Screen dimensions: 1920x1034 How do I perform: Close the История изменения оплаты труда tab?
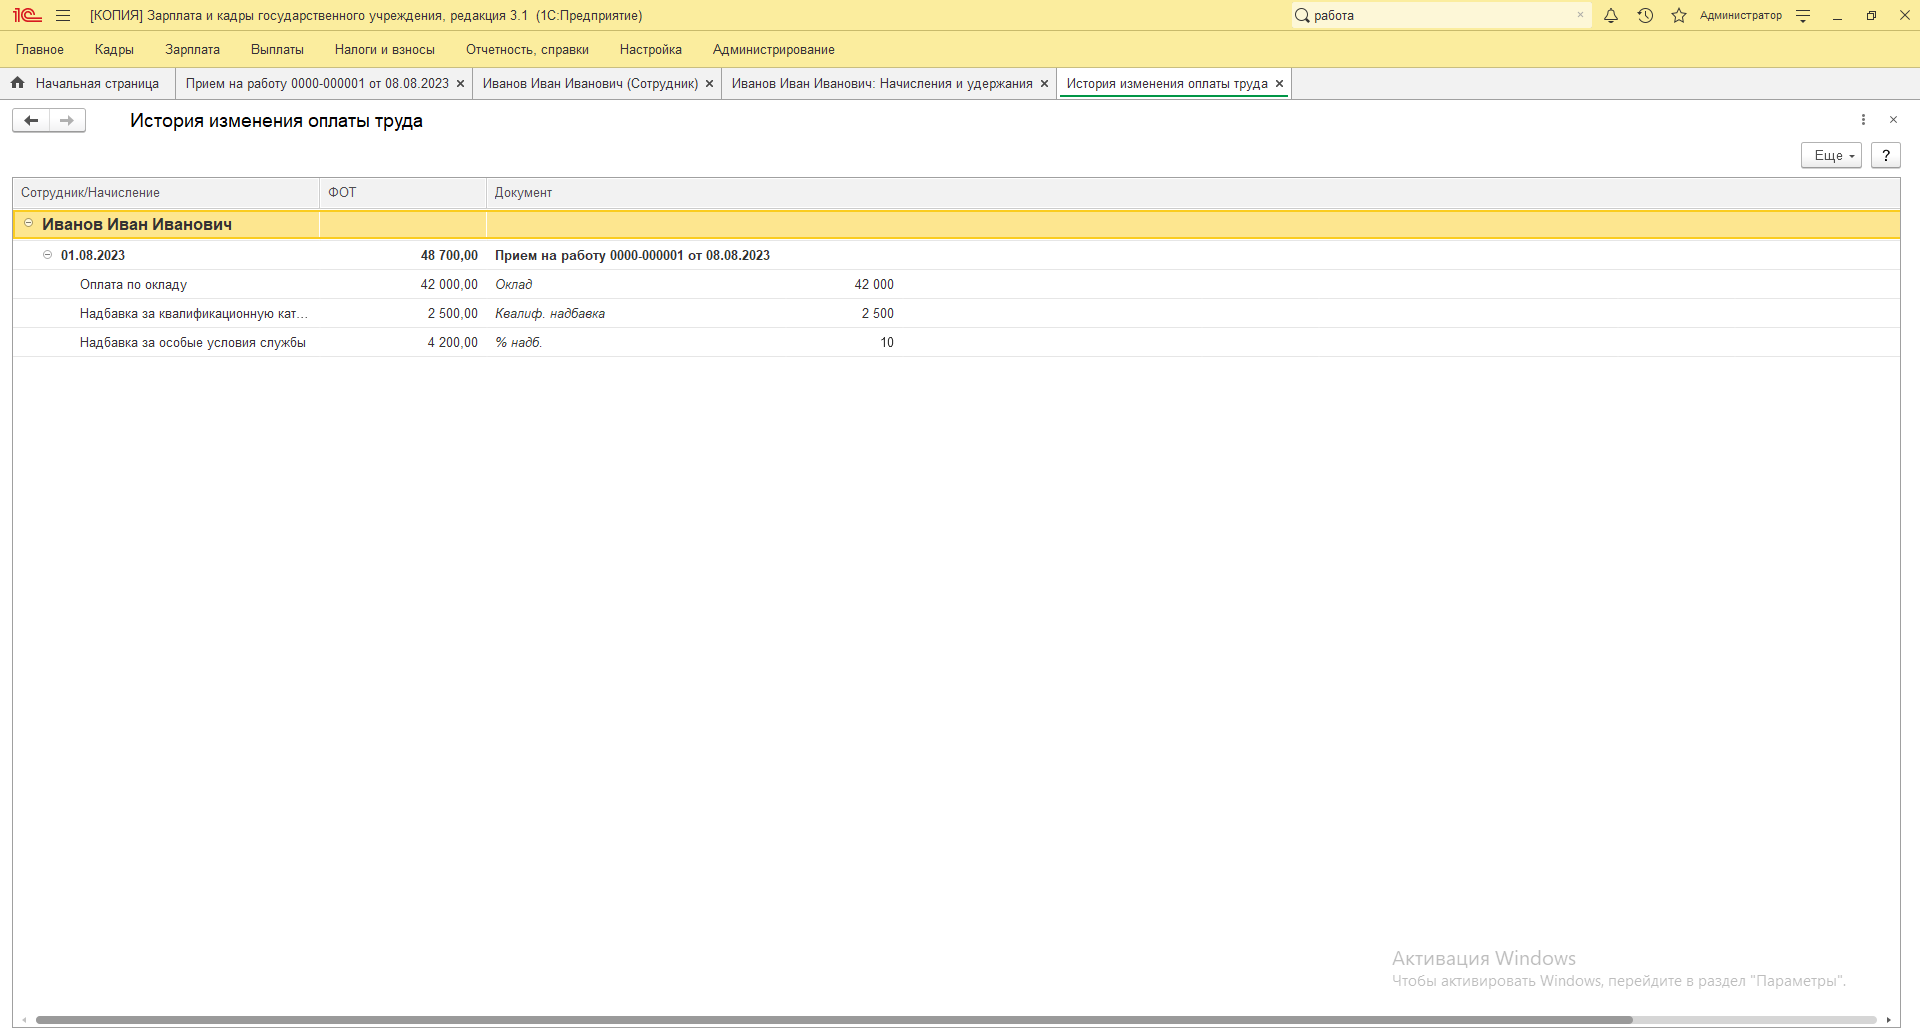[x=1279, y=84]
